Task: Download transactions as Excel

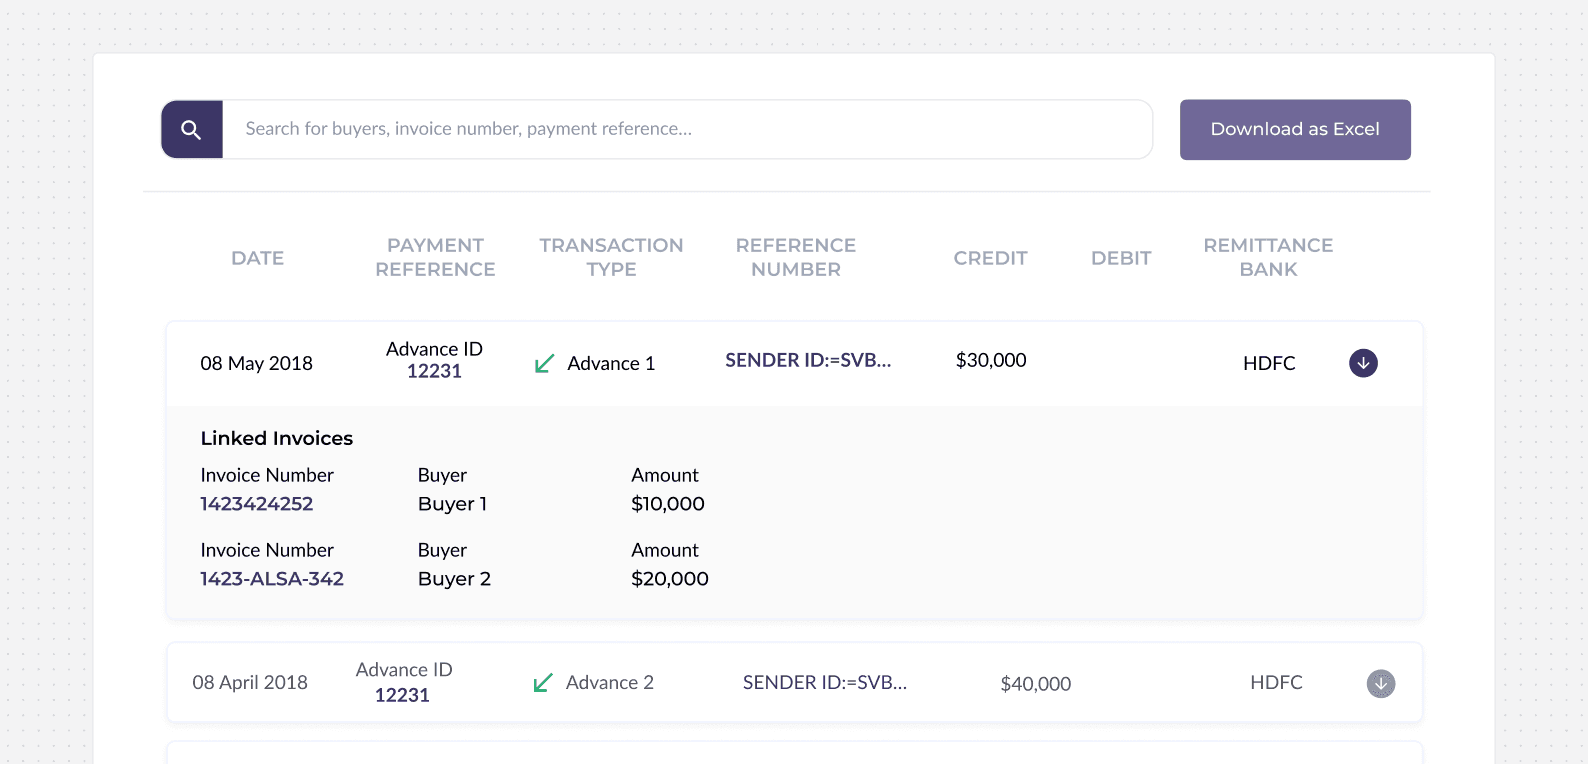Action: pos(1294,130)
